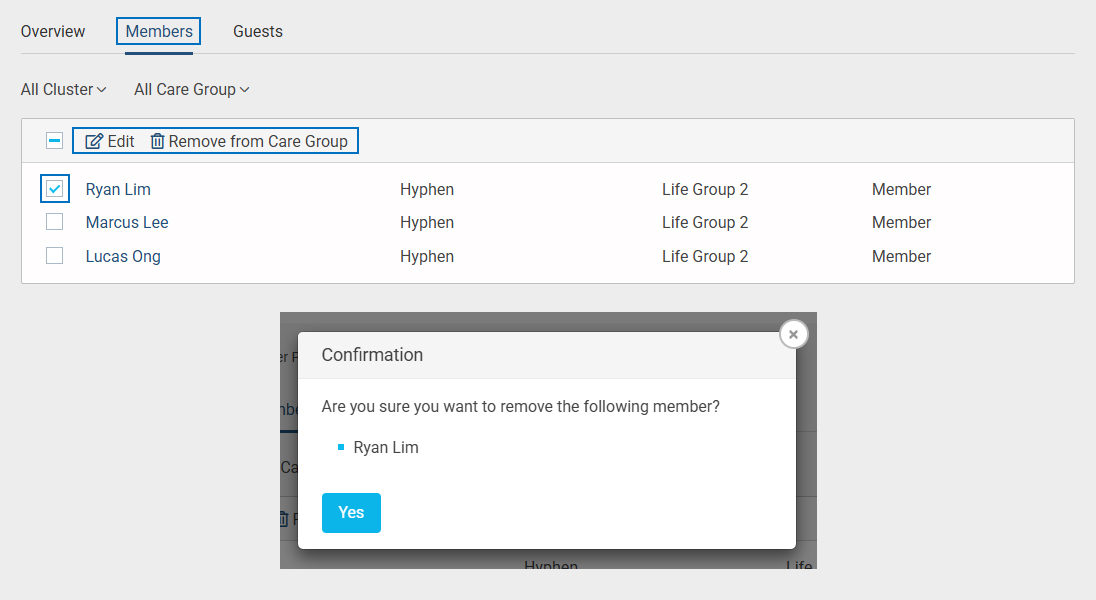Select the Members tab
Viewport: 1096px width, 600px height.
coord(159,31)
